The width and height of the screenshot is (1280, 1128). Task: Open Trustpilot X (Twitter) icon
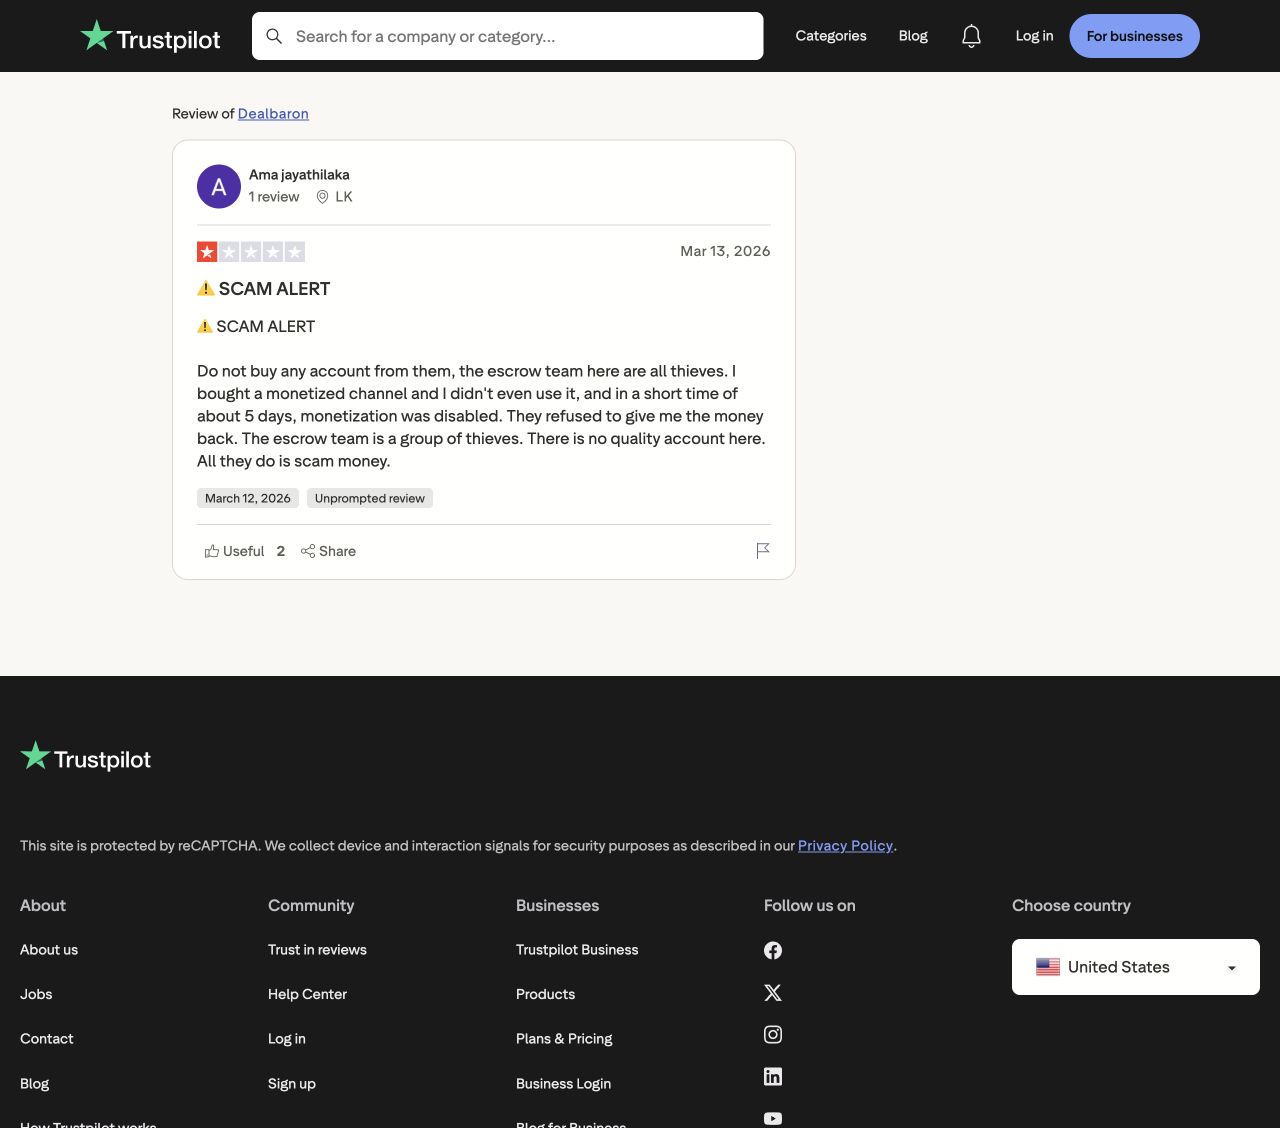pos(773,992)
